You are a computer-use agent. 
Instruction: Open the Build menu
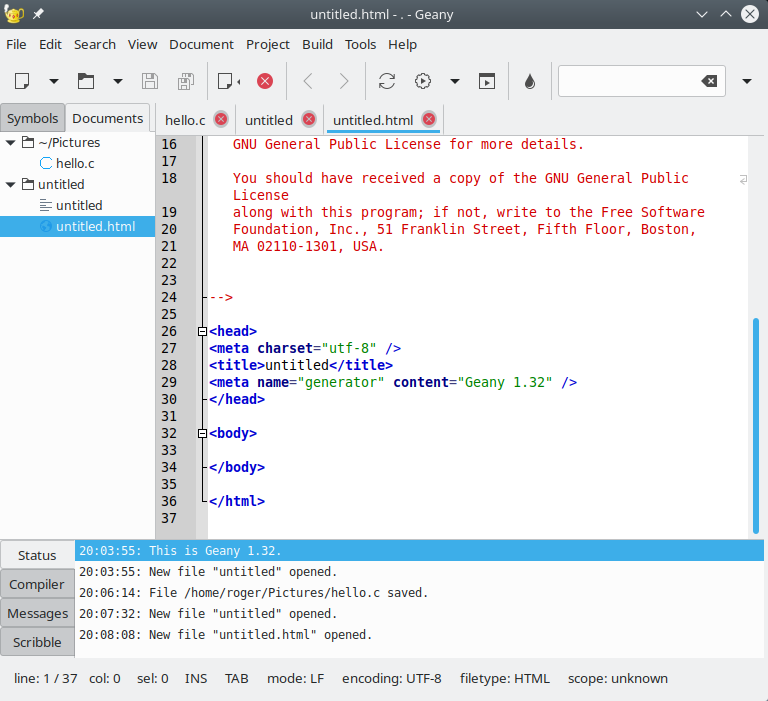[x=317, y=44]
